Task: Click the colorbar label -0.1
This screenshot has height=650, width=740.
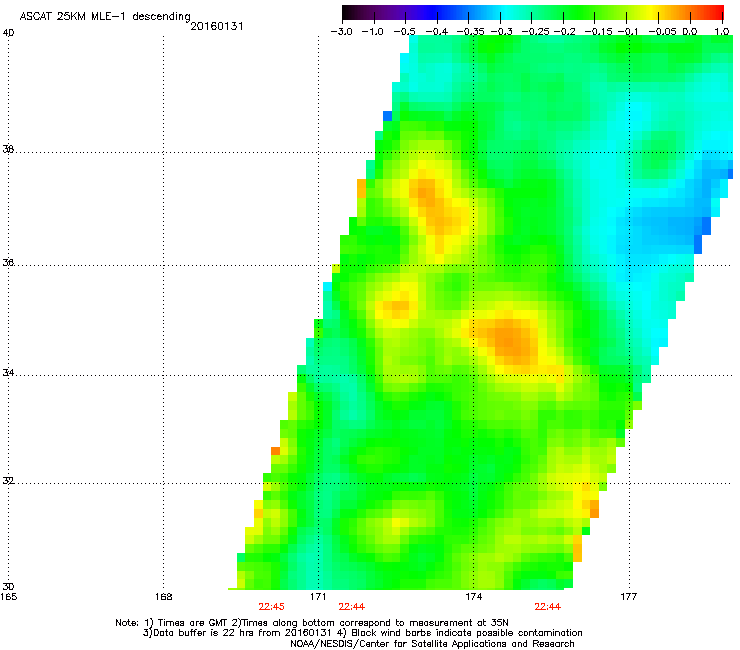Action: (x=628, y=32)
